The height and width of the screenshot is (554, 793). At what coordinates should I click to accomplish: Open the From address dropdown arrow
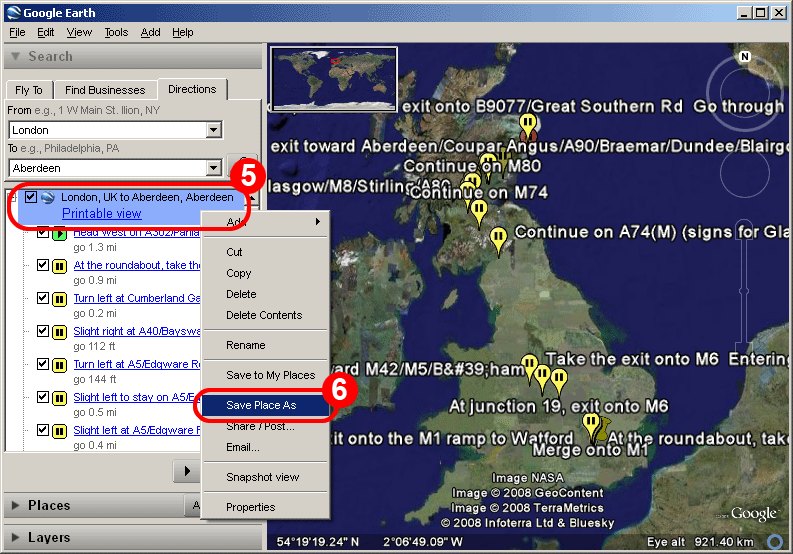[214, 130]
